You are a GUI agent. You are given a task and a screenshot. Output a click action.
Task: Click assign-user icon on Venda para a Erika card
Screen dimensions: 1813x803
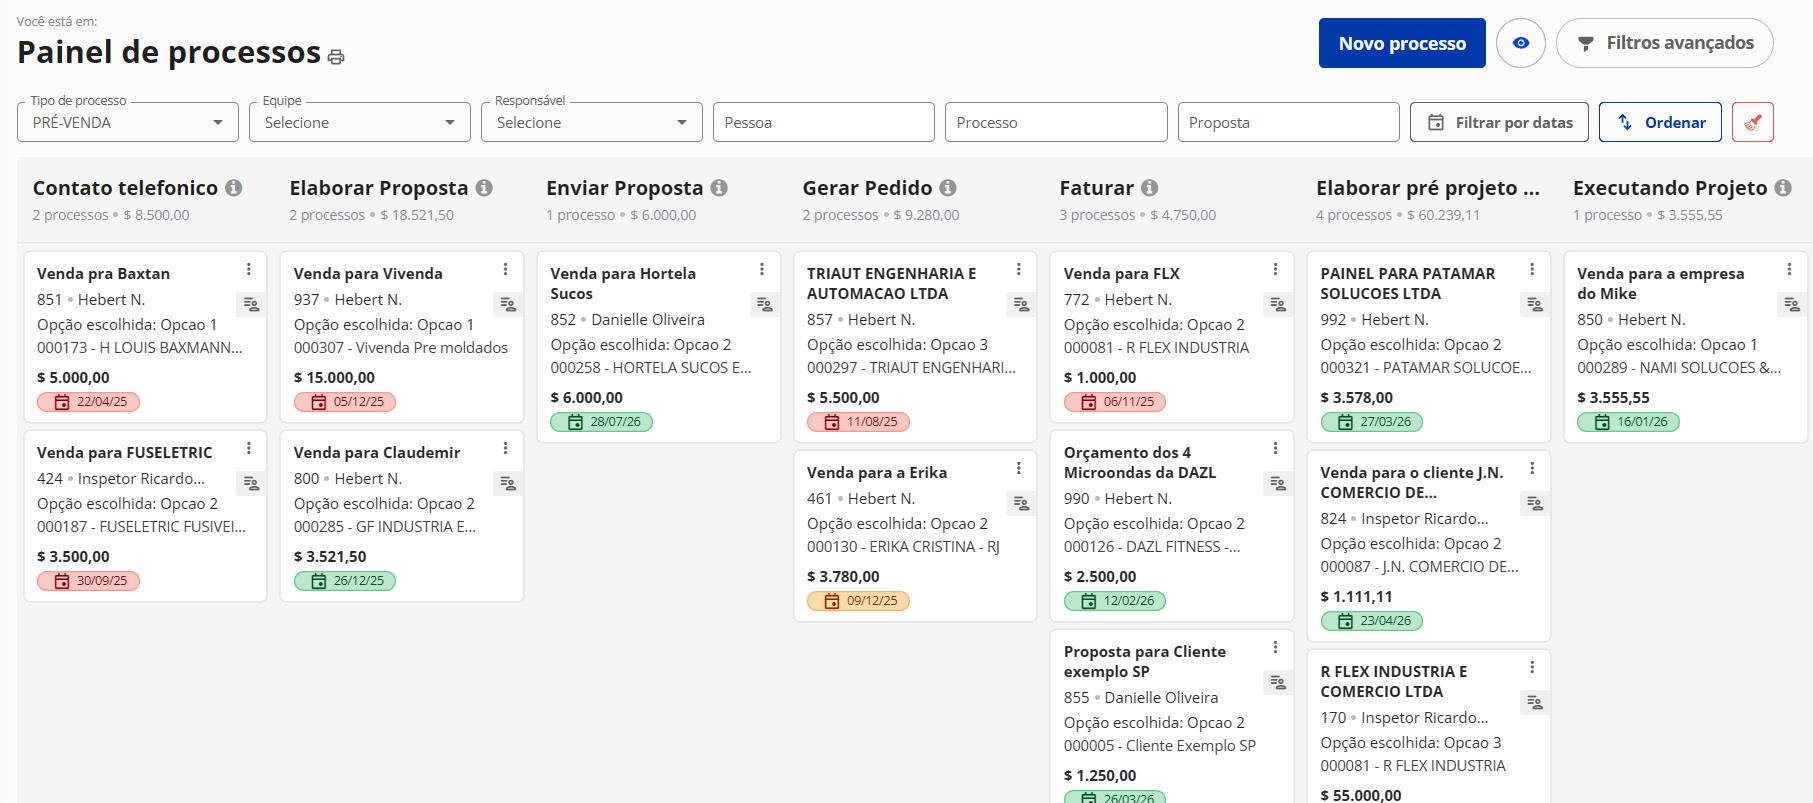point(1021,503)
